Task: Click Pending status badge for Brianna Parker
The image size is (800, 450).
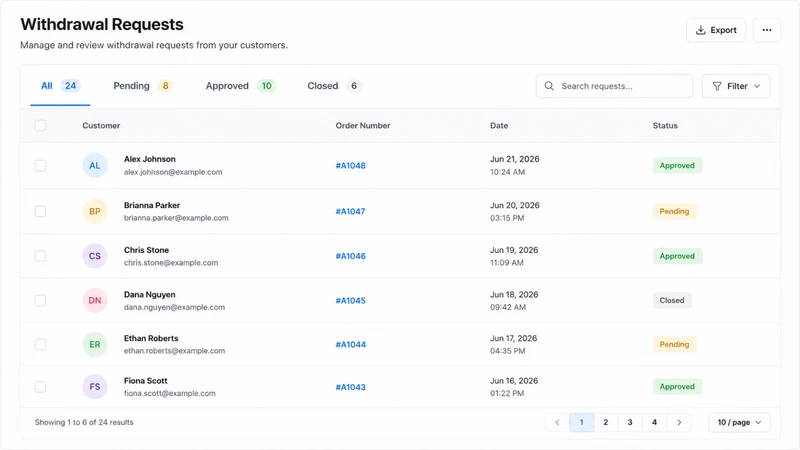Action: click(x=674, y=211)
